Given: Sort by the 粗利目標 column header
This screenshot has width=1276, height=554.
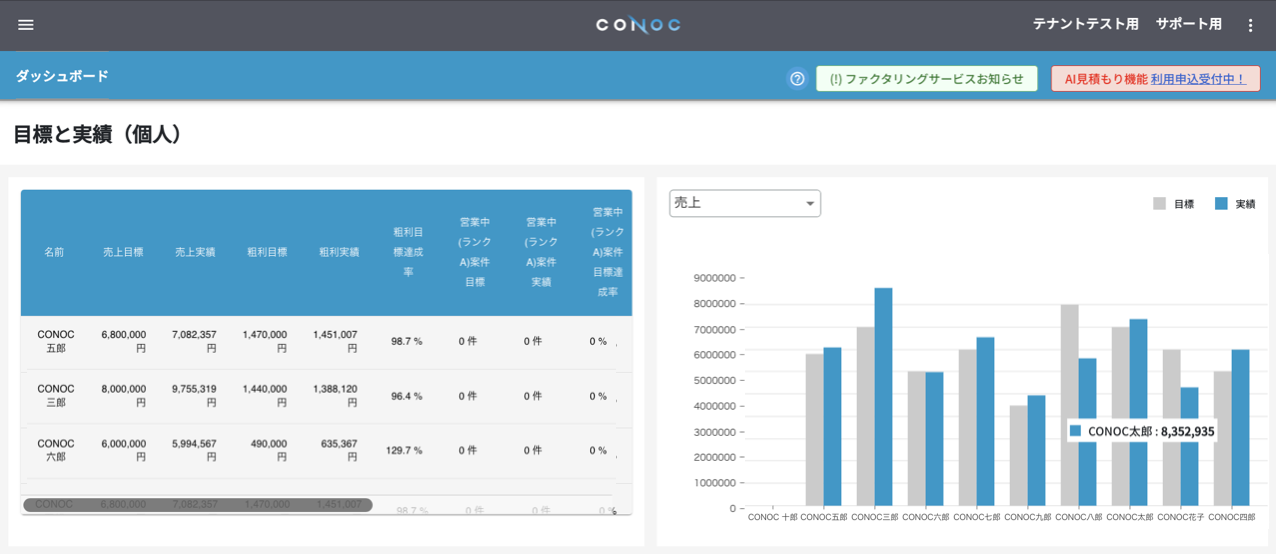Looking at the screenshot, I should click(267, 252).
